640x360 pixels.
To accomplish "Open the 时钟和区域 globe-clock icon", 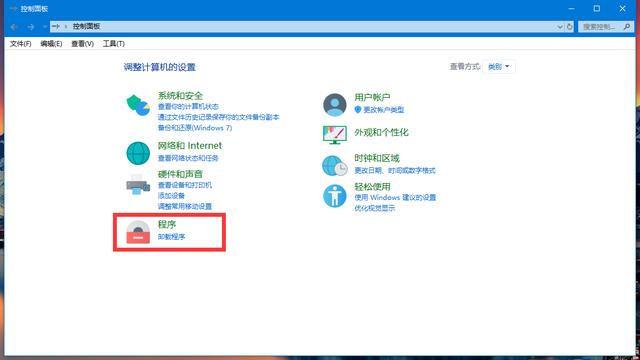I will (x=335, y=166).
